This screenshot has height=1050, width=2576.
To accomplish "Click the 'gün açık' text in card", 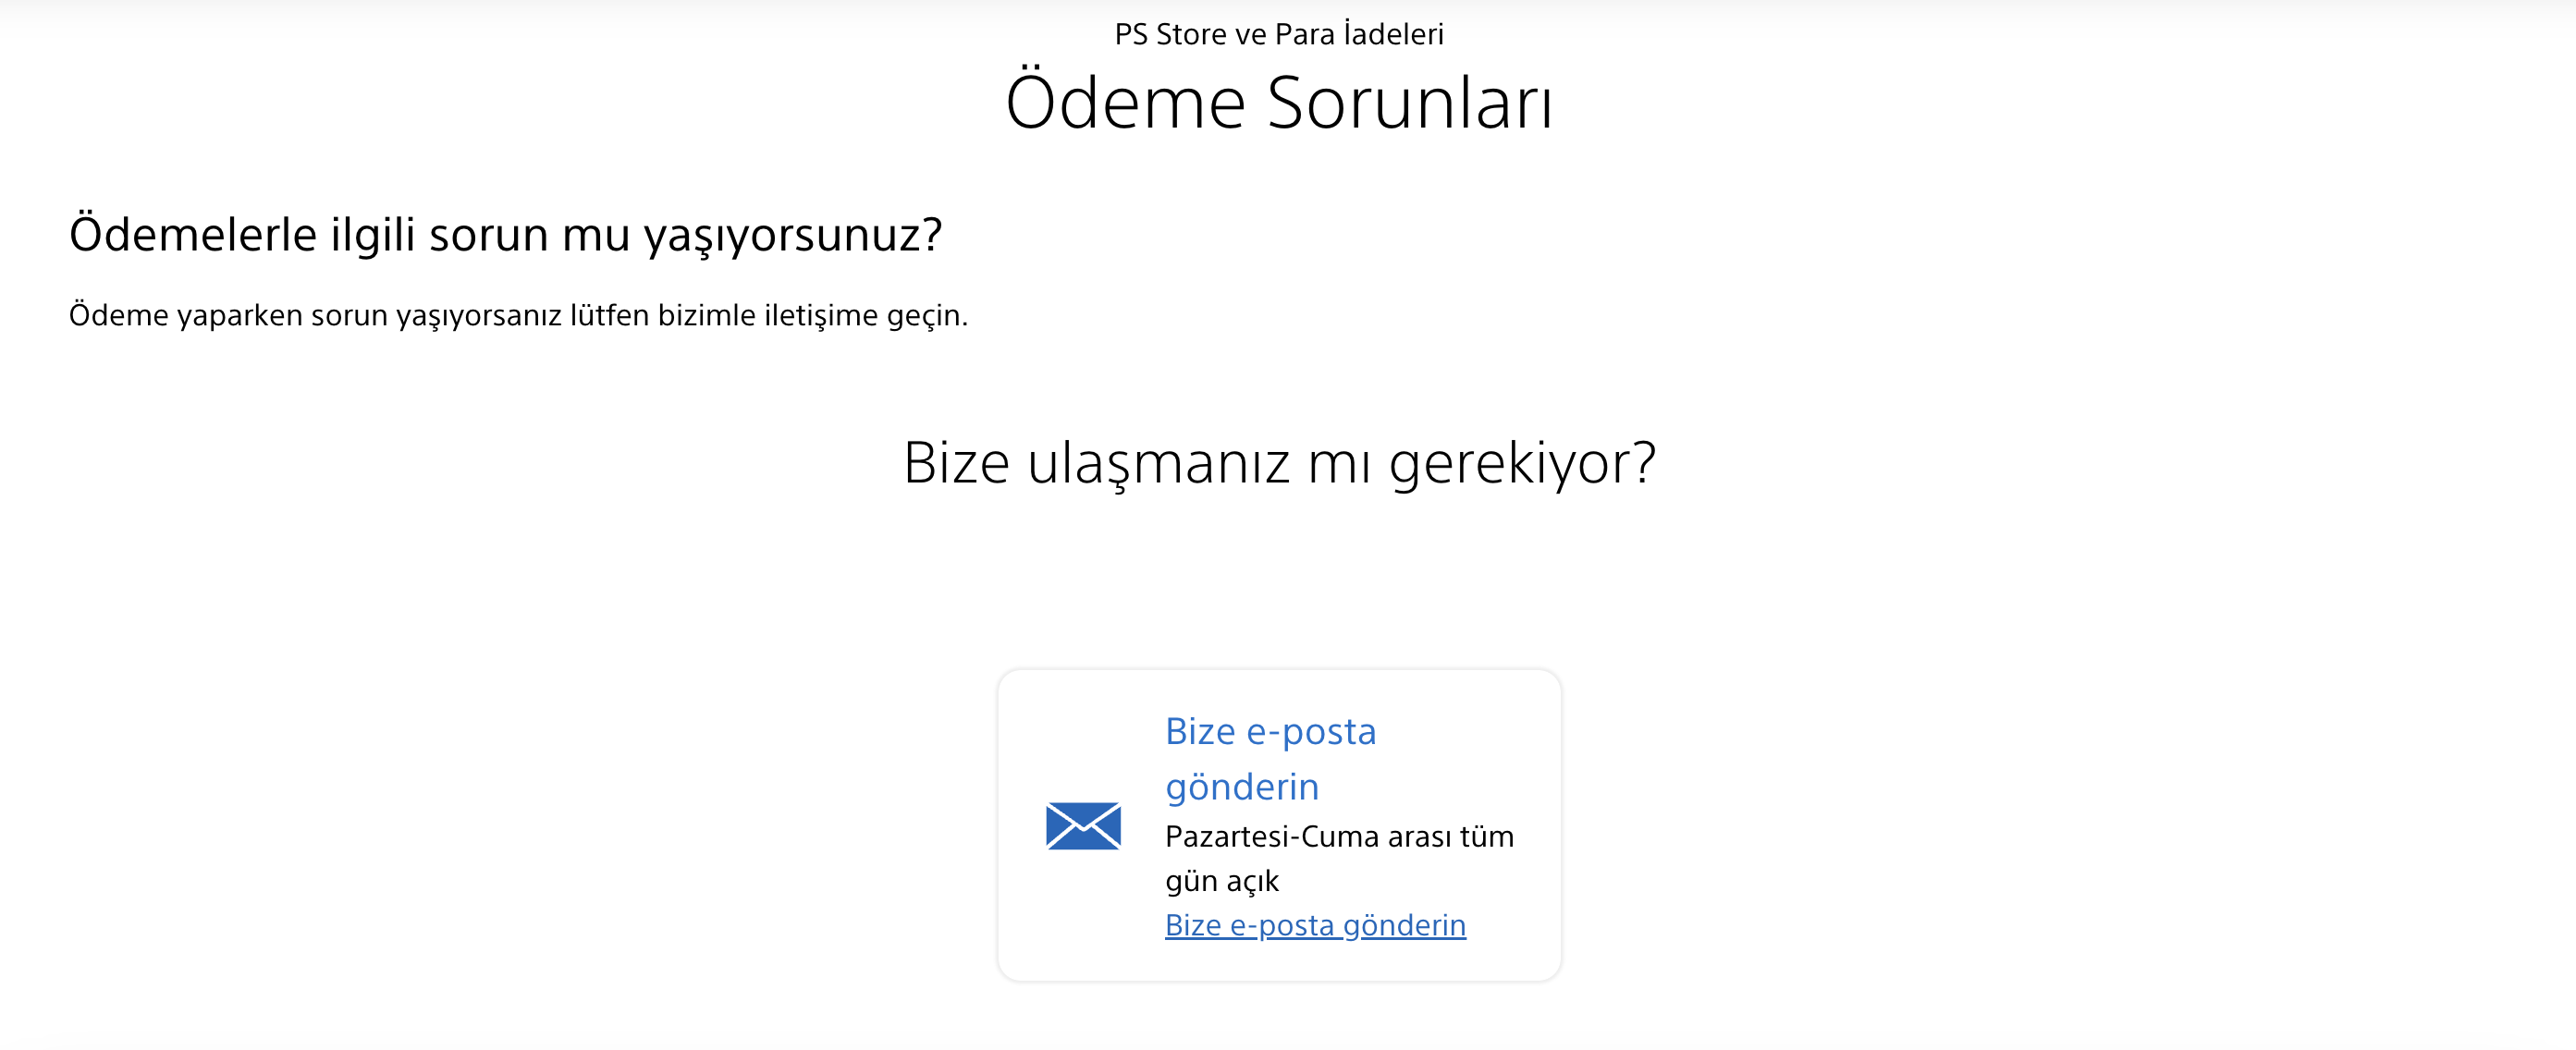I will [x=1222, y=881].
